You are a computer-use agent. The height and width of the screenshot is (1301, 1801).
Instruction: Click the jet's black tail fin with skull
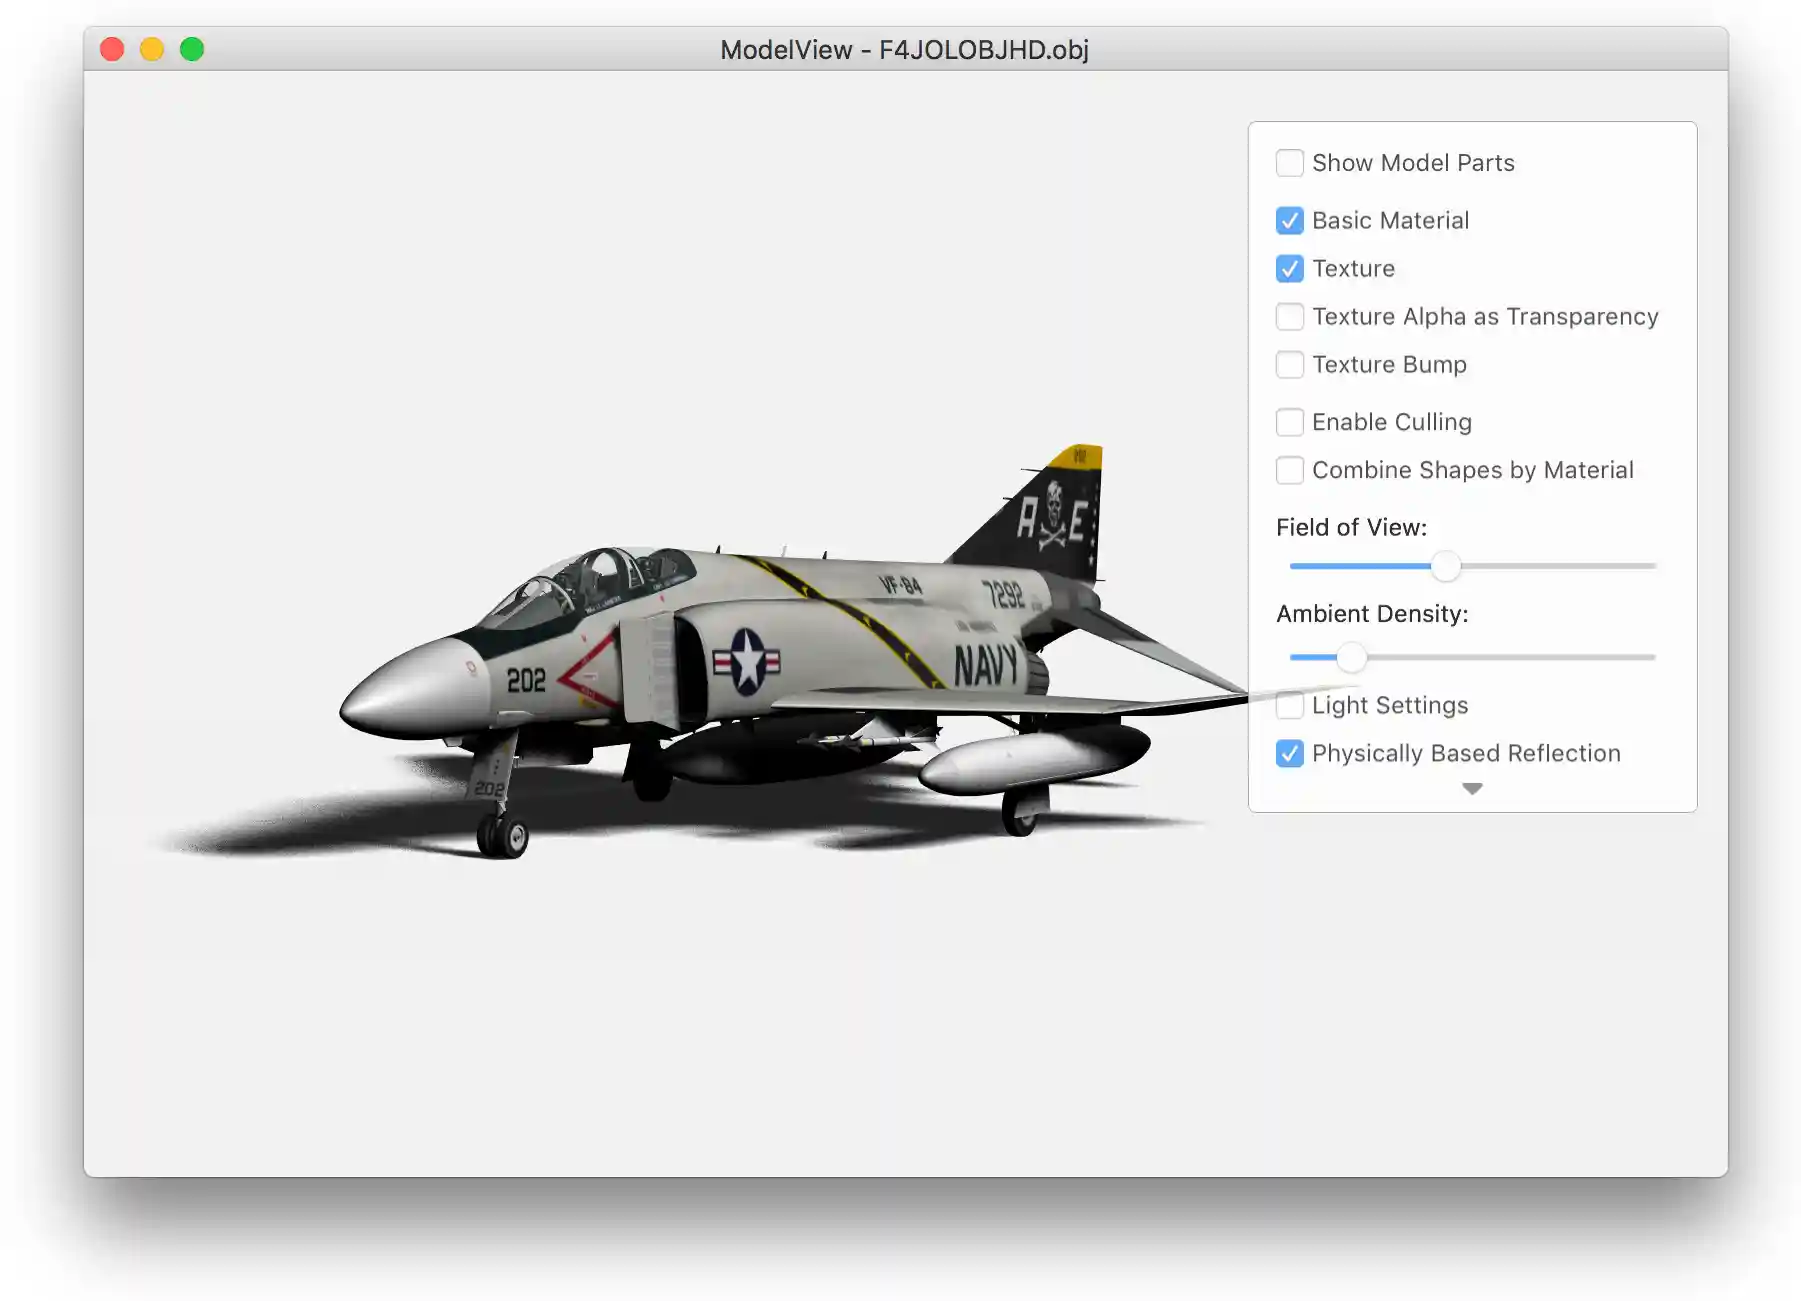click(x=1050, y=520)
